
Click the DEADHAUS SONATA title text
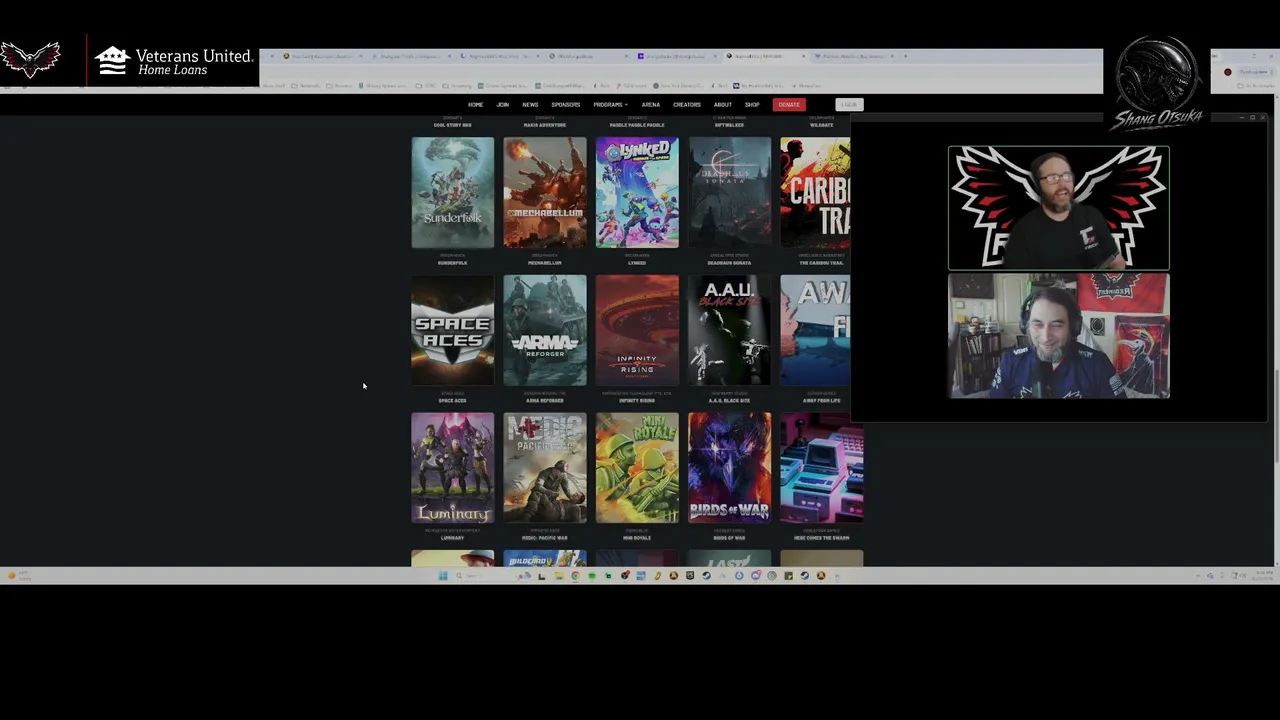(729, 263)
